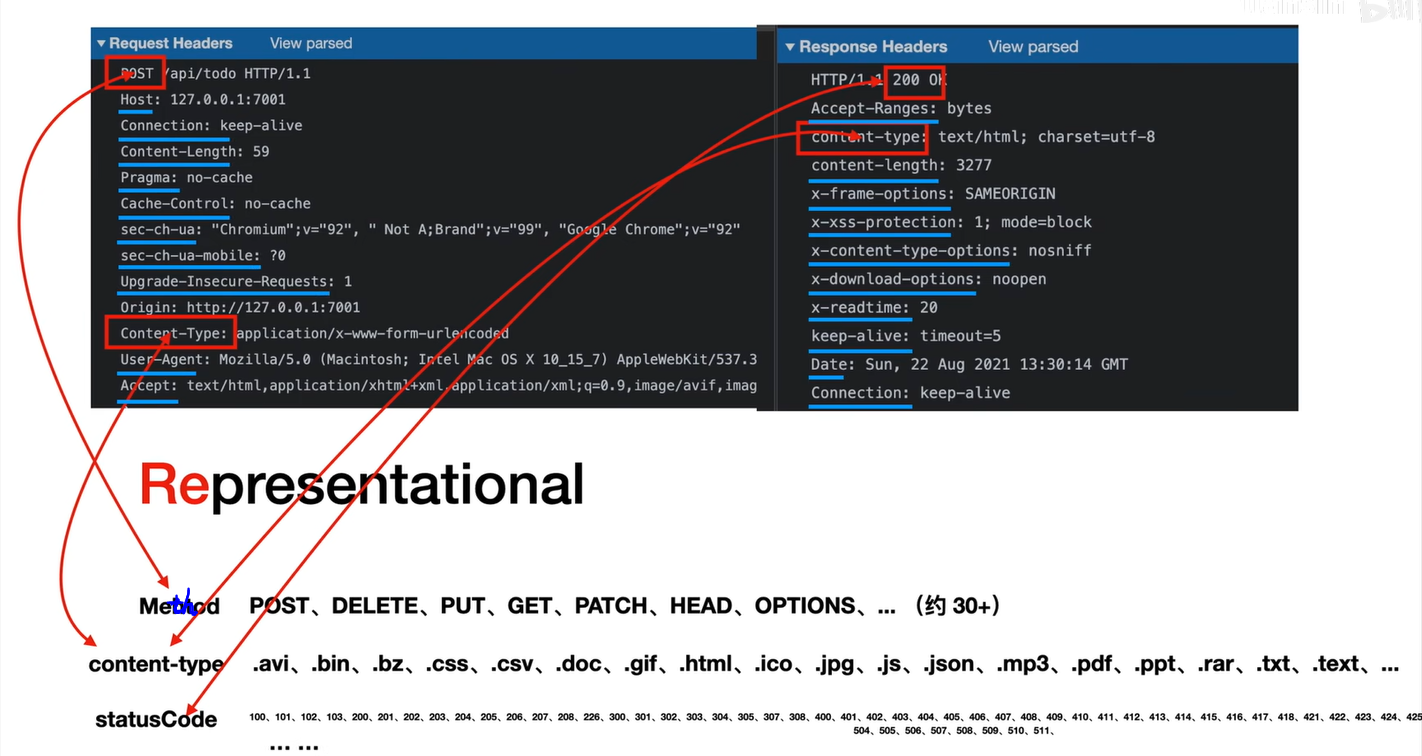
Task: Select the response "content-type: text/html; charset=utf-8" row
Action: (x=983, y=137)
